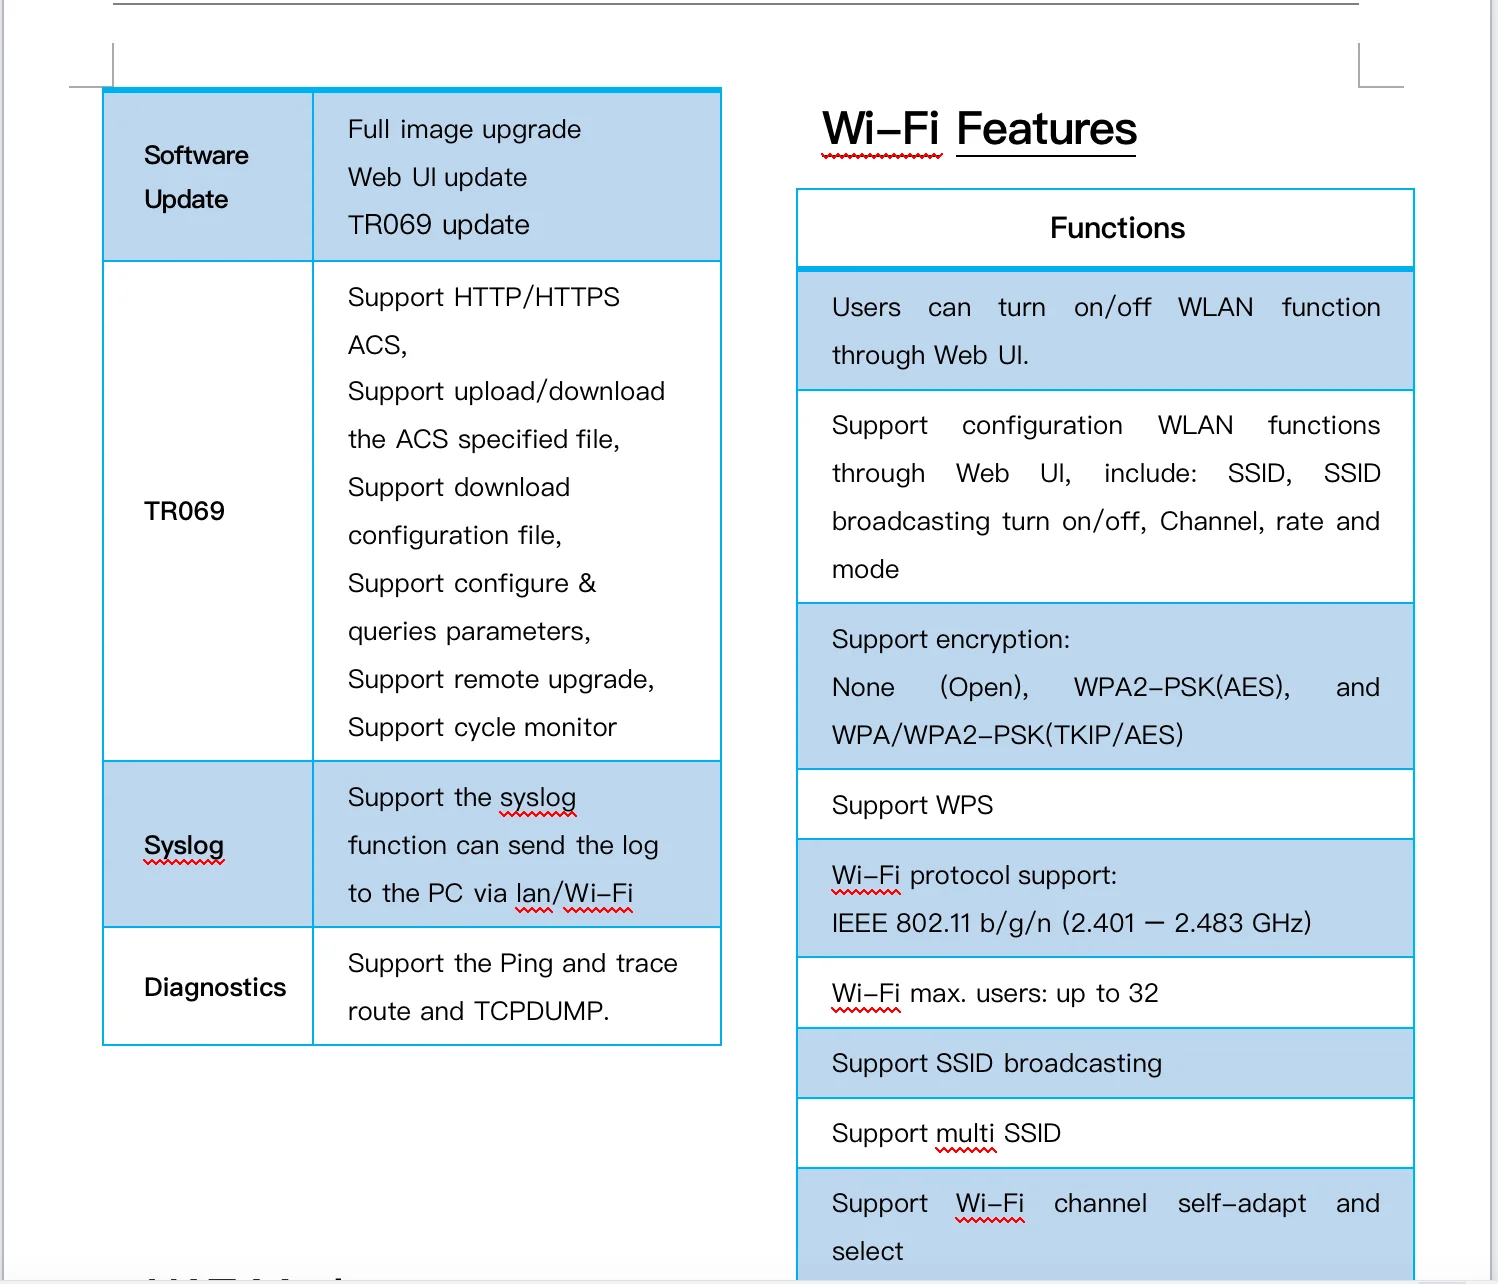Screen dimensions: 1498x1284
Task: Click "broadcasting turn on/off, Channel, rate and" line
Action: tap(1106, 521)
